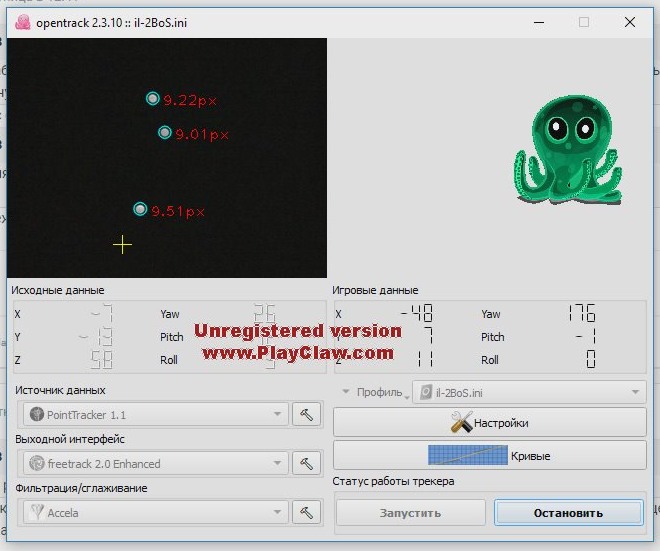Viewport: 660px width, 551px height.
Task: Click the Игровые данные Roll value 0
Action: [x=591, y=359]
